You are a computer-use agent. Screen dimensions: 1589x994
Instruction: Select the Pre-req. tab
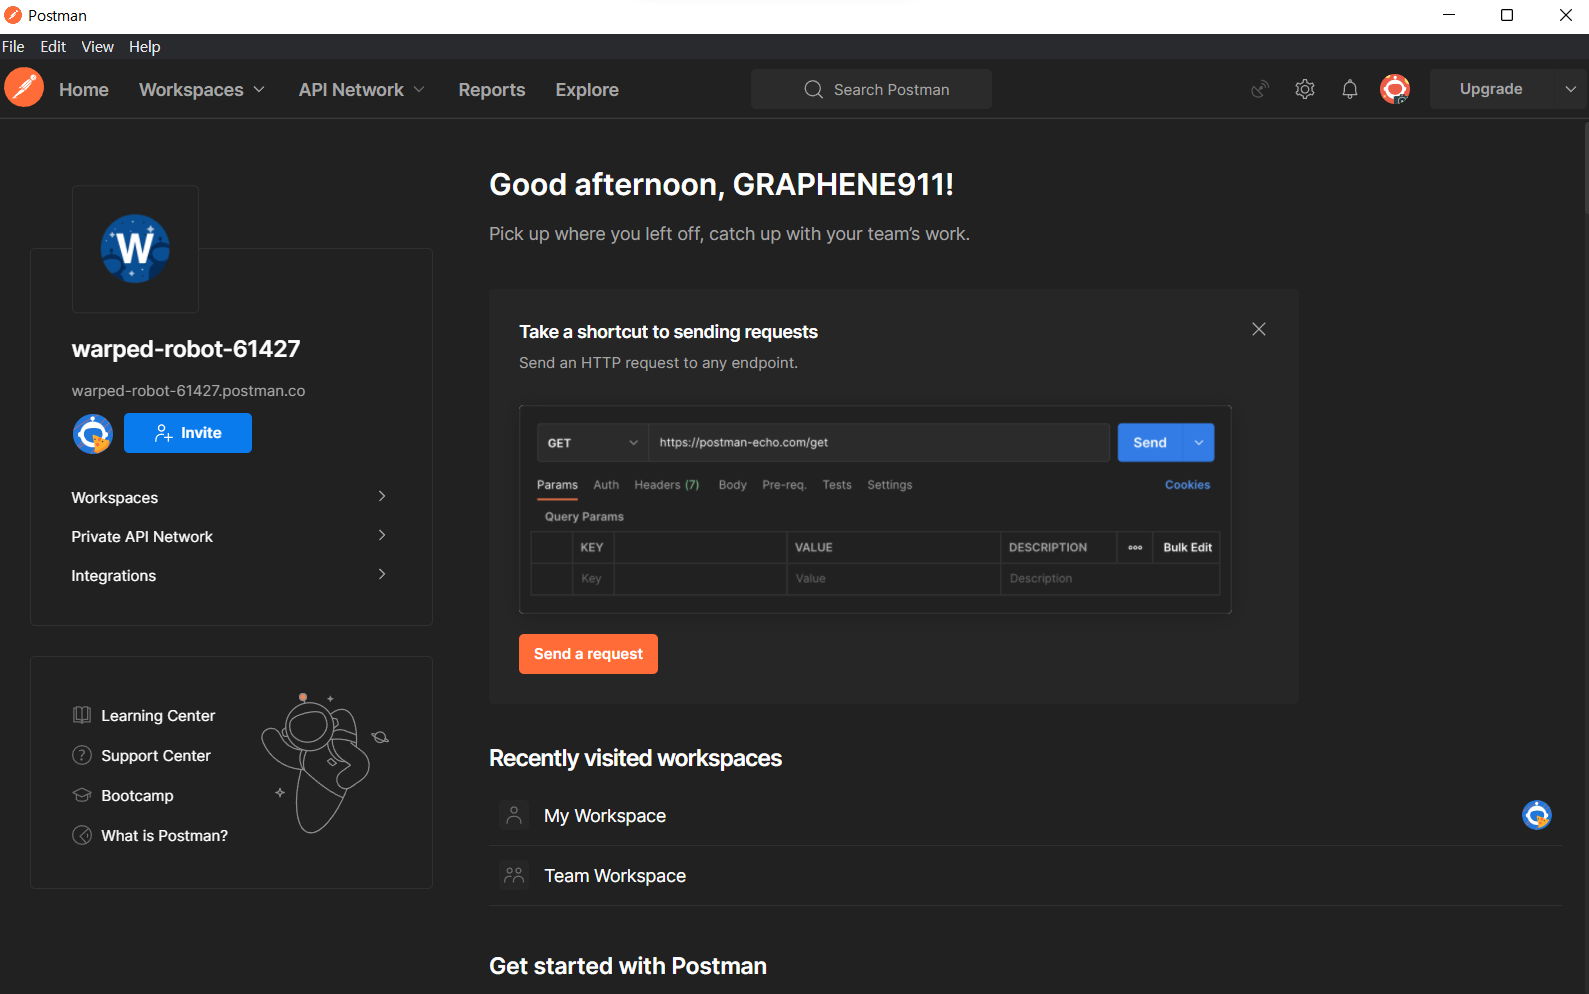(784, 485)
